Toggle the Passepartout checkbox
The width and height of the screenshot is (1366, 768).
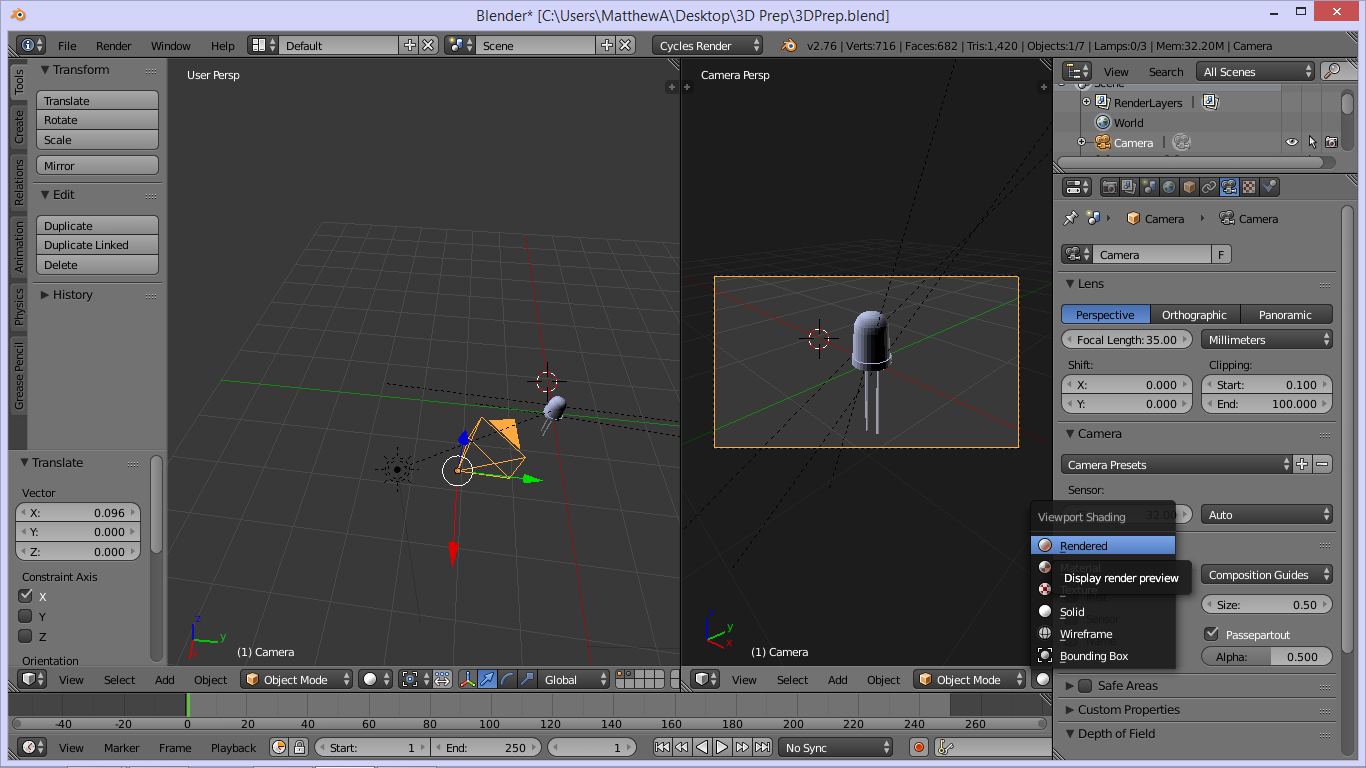(1212, 634)
